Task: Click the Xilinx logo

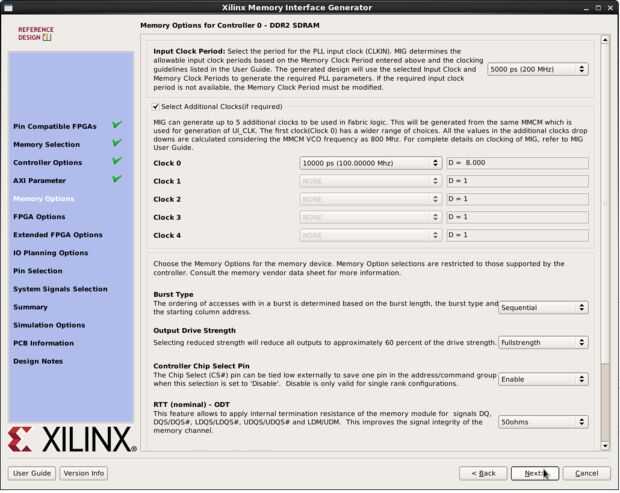Action: click(x=72, y=439)
